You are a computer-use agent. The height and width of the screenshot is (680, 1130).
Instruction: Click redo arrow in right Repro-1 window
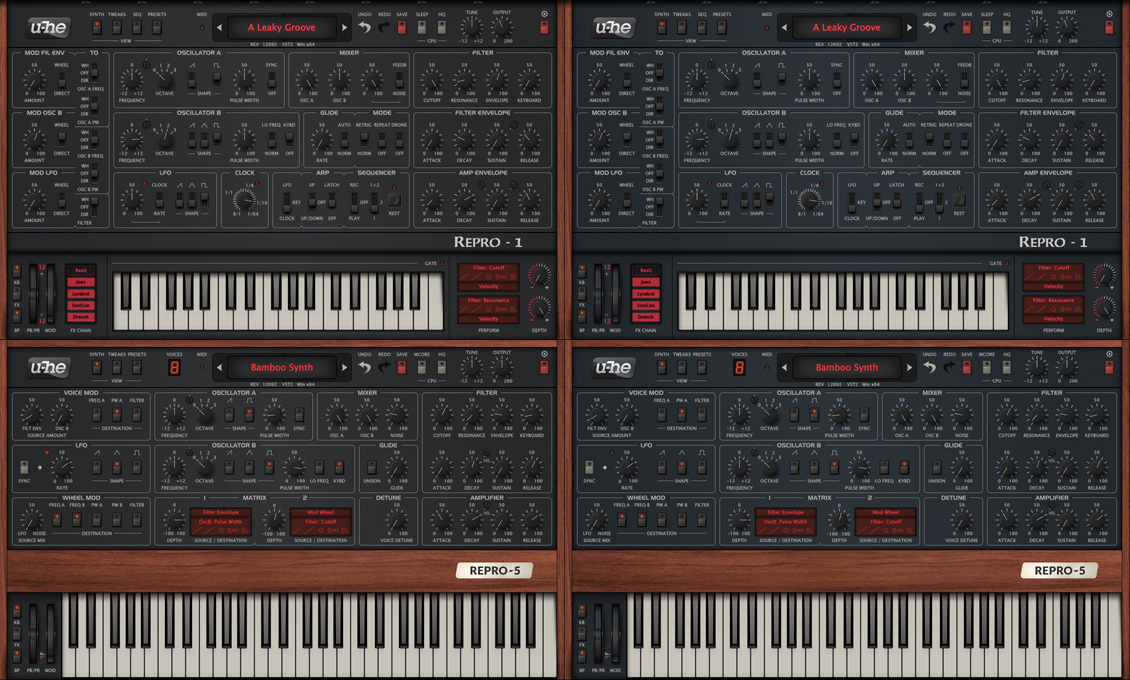pos(949,27)
